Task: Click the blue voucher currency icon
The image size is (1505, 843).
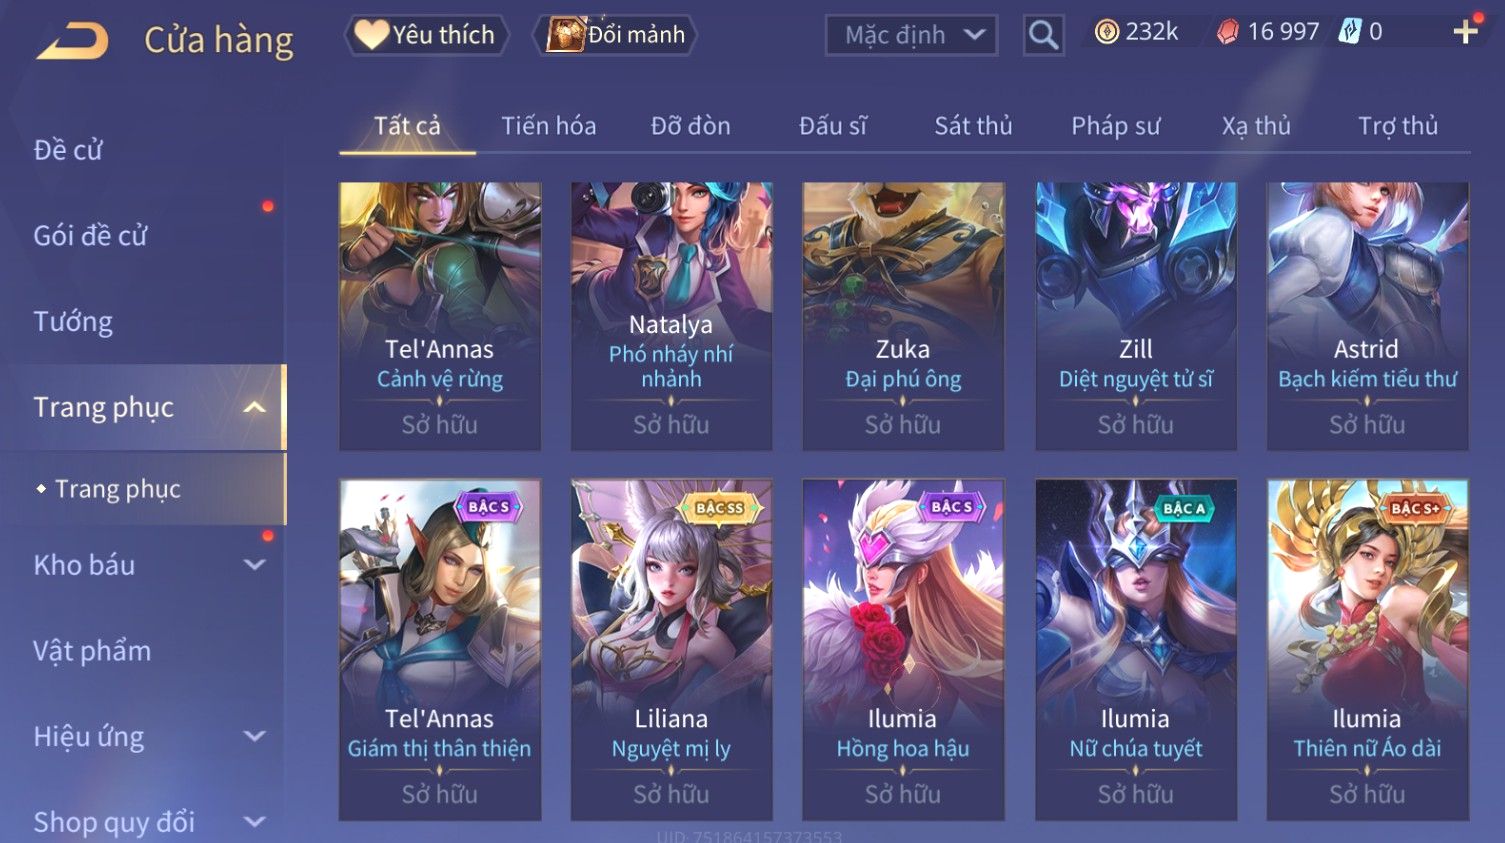Action: (x=1350, y=32)
